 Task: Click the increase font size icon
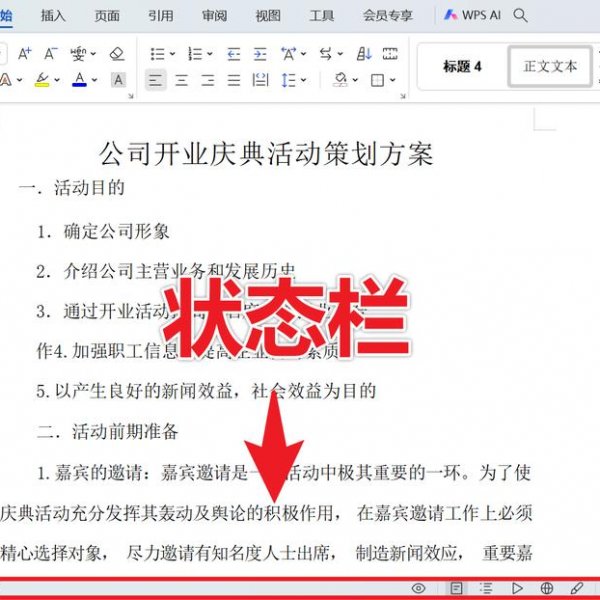pos(25,53)
